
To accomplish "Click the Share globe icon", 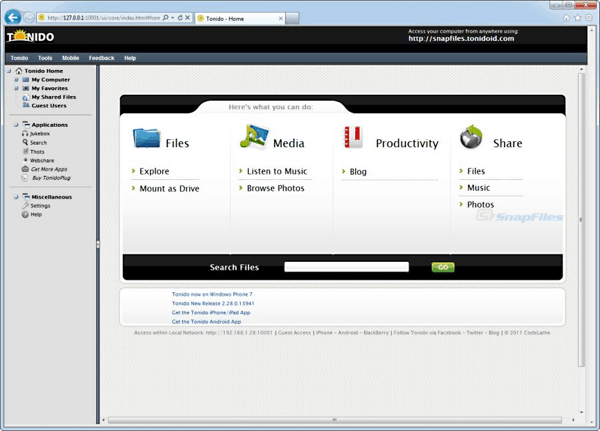I will [x=471, y=138].
